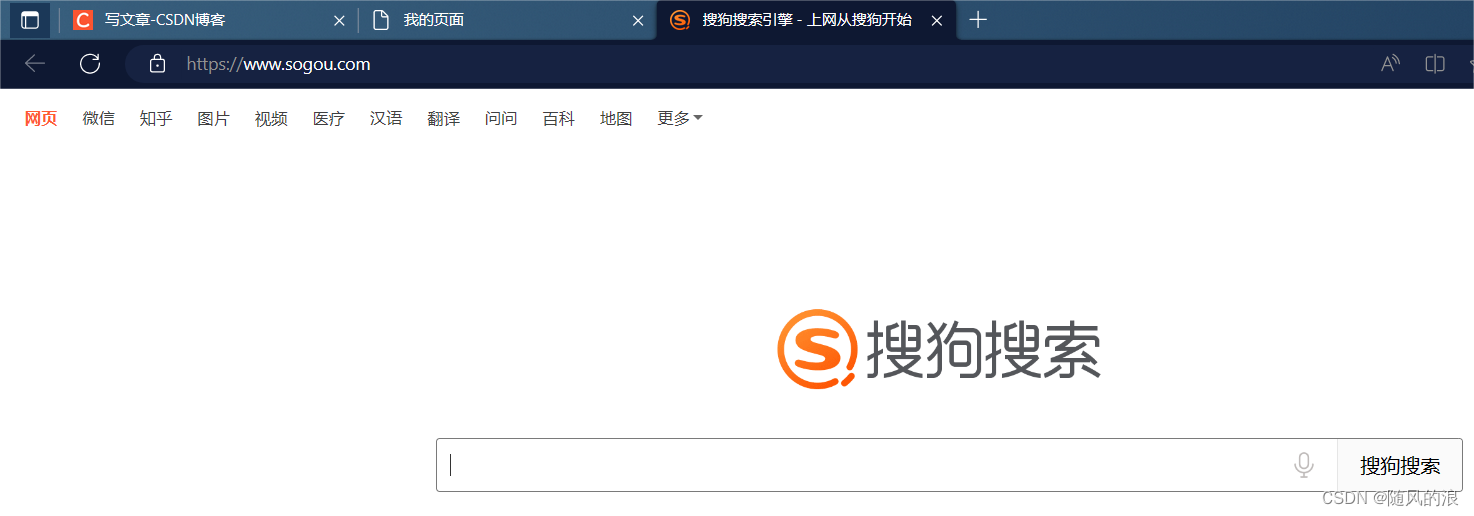Open the 翻译 link
Image resolution: width=1474 pixels, height=516 pixels.
(443, 118)
